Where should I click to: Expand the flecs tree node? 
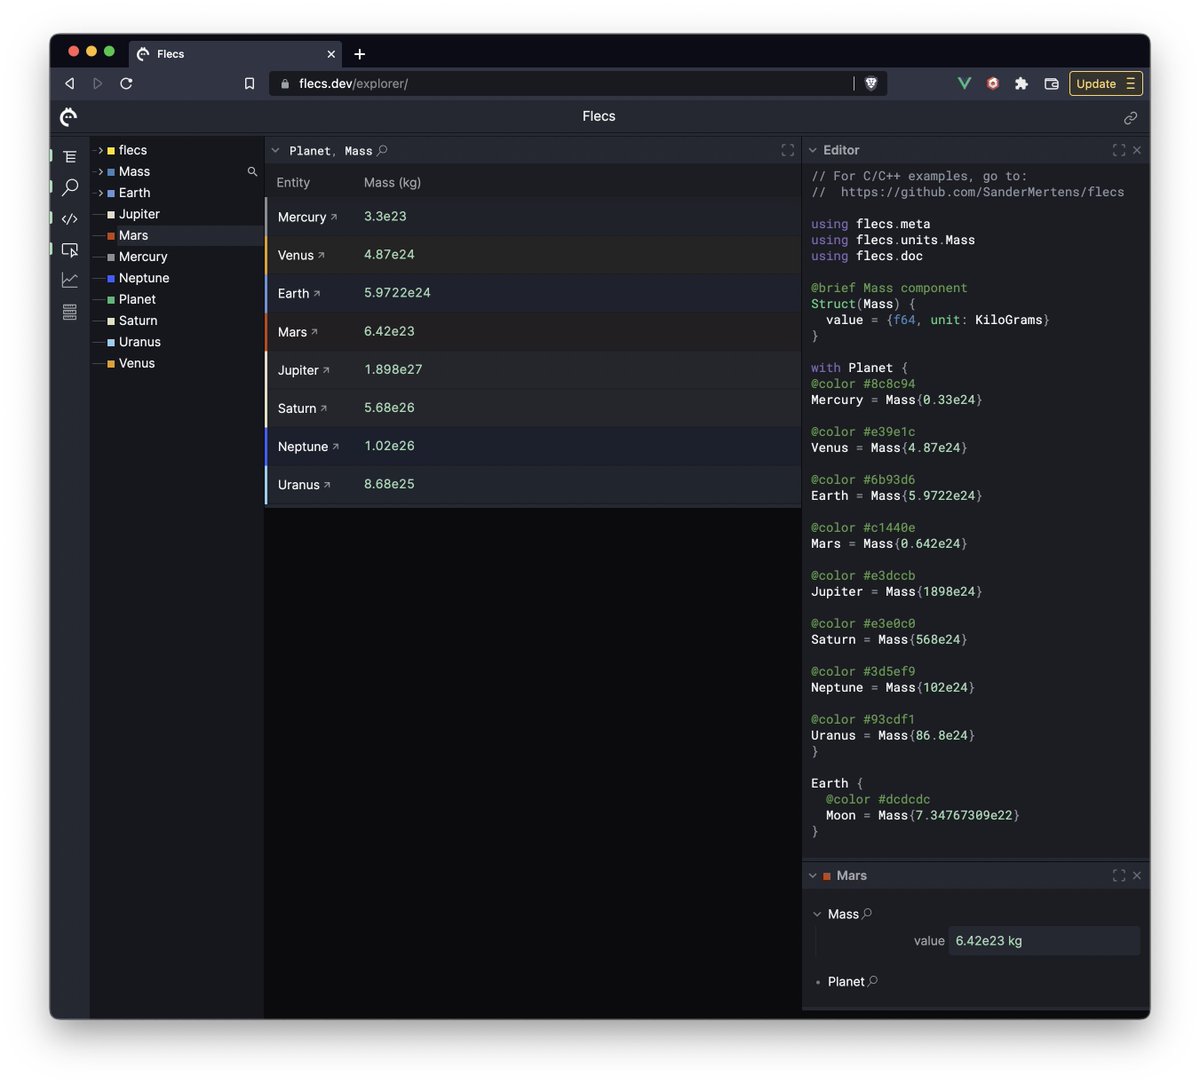100,150
